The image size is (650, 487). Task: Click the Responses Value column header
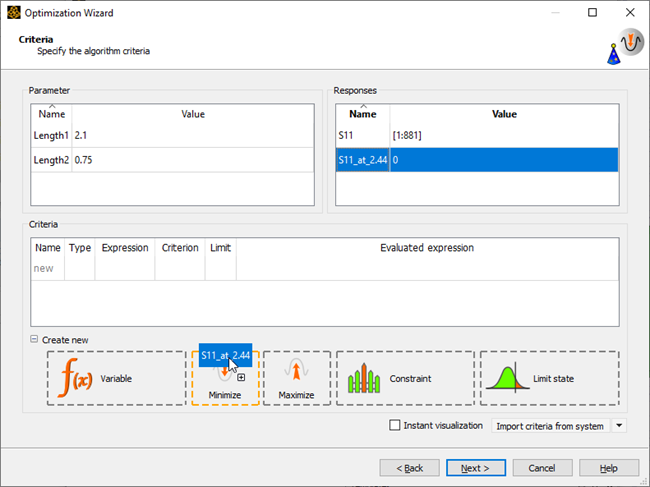point(504,114)
